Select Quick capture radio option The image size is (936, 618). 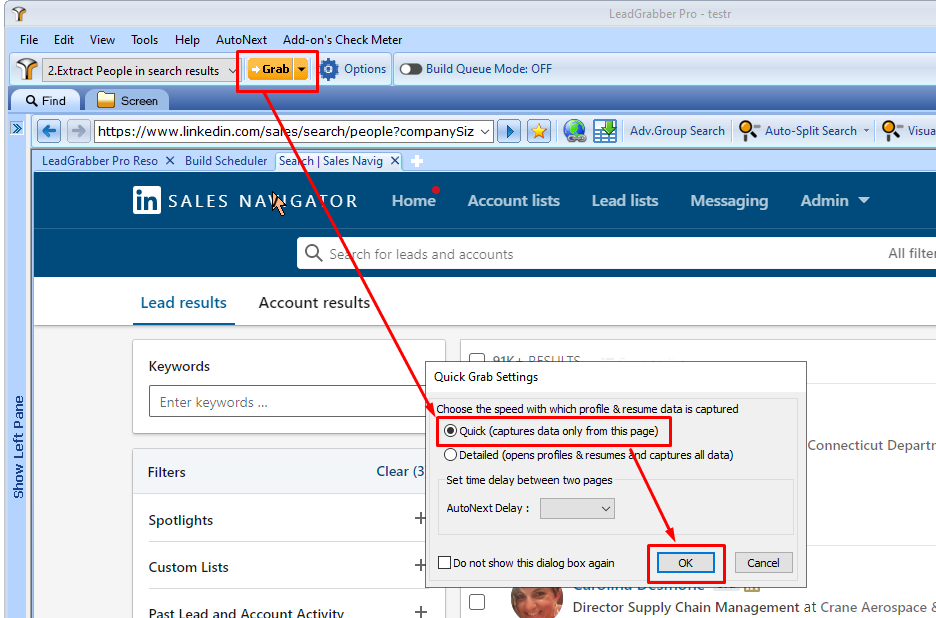451,431
